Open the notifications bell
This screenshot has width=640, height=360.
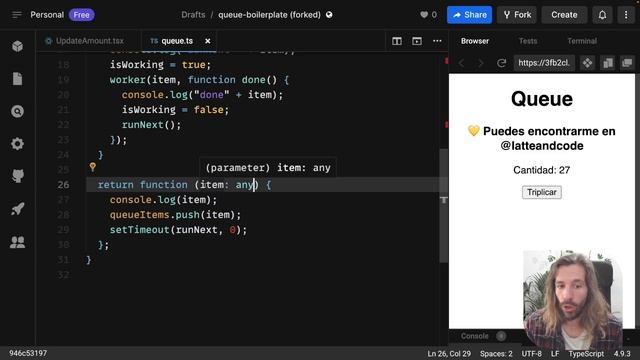(x=602, y=15)
